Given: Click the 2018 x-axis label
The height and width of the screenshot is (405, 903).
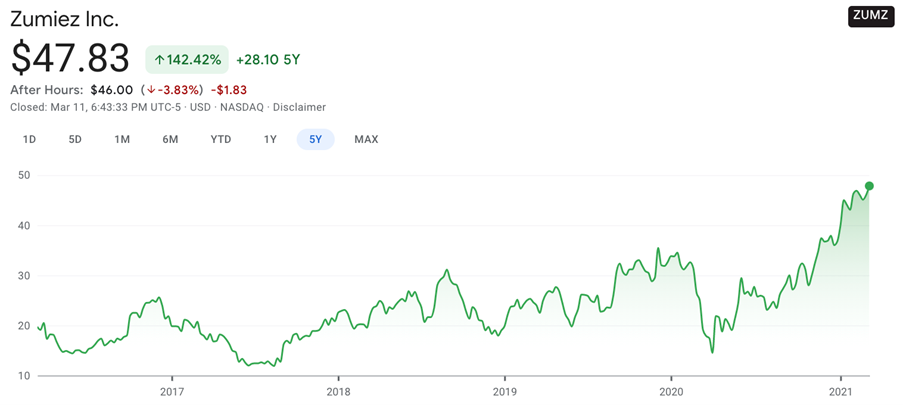Looking at the screenshot, I should pyautogui.click(x=338, y=393).
